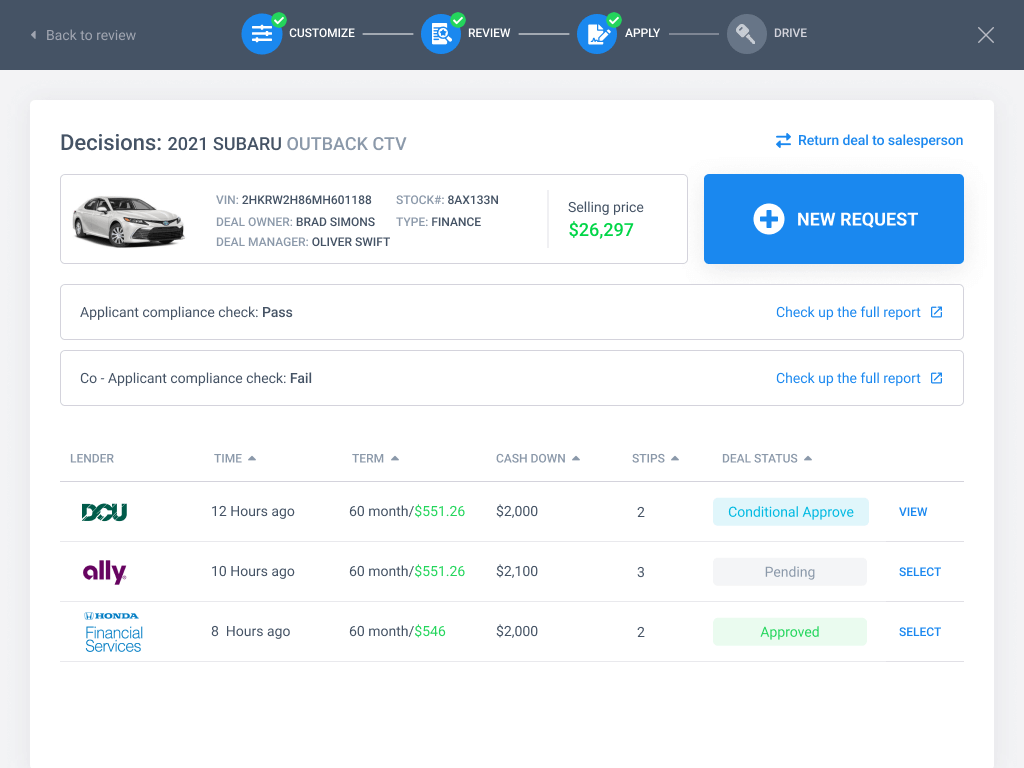This screenshot has height=768, width=1024.
Task: Click stips value 3 in ally row
Action: point(641,572)
